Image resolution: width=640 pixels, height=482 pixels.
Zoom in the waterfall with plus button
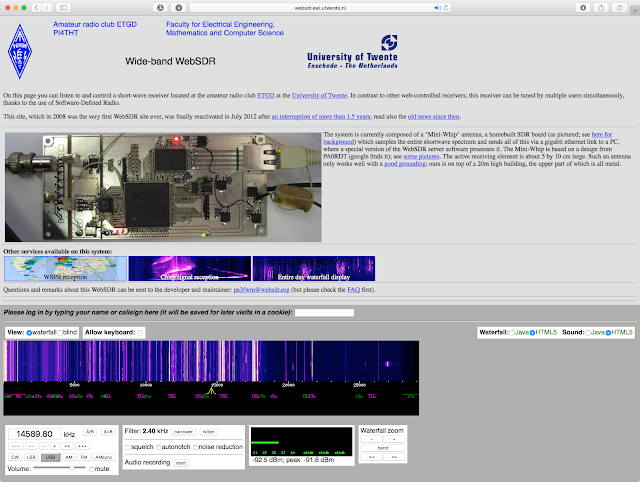pyautogui.click(x=394, y=439)
